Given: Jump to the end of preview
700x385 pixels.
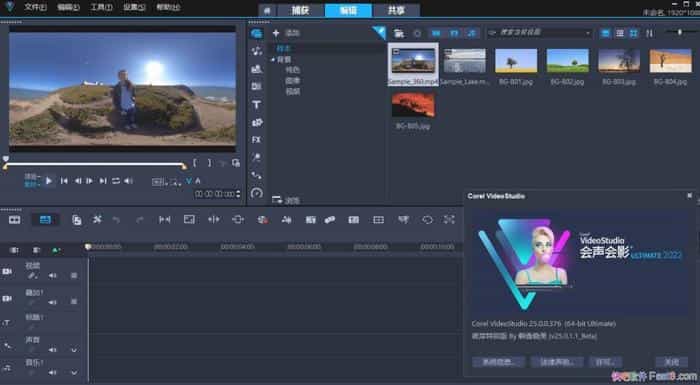Looking at the screenshot, I should pyautogui.click(x=103, y=181).
